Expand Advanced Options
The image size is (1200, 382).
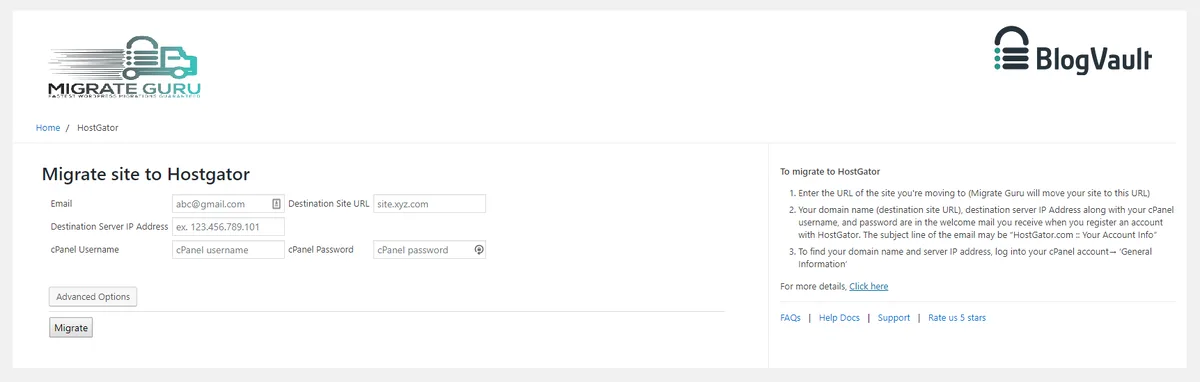(x=93, y=297)
